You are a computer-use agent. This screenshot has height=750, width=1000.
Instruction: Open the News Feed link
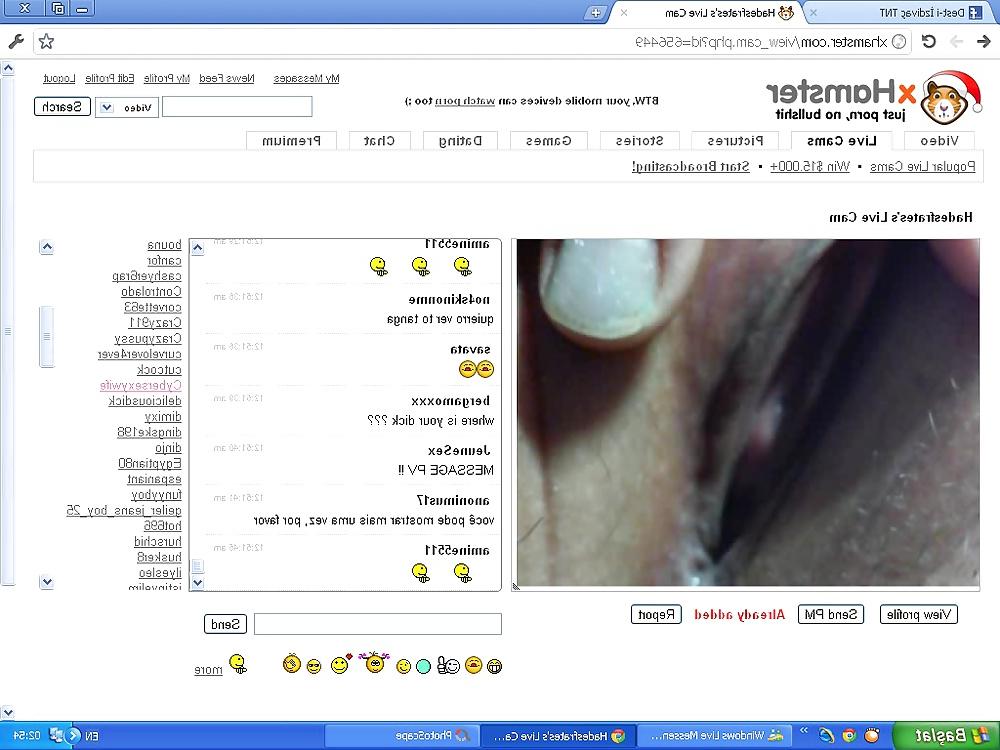(x=226, y=78)
